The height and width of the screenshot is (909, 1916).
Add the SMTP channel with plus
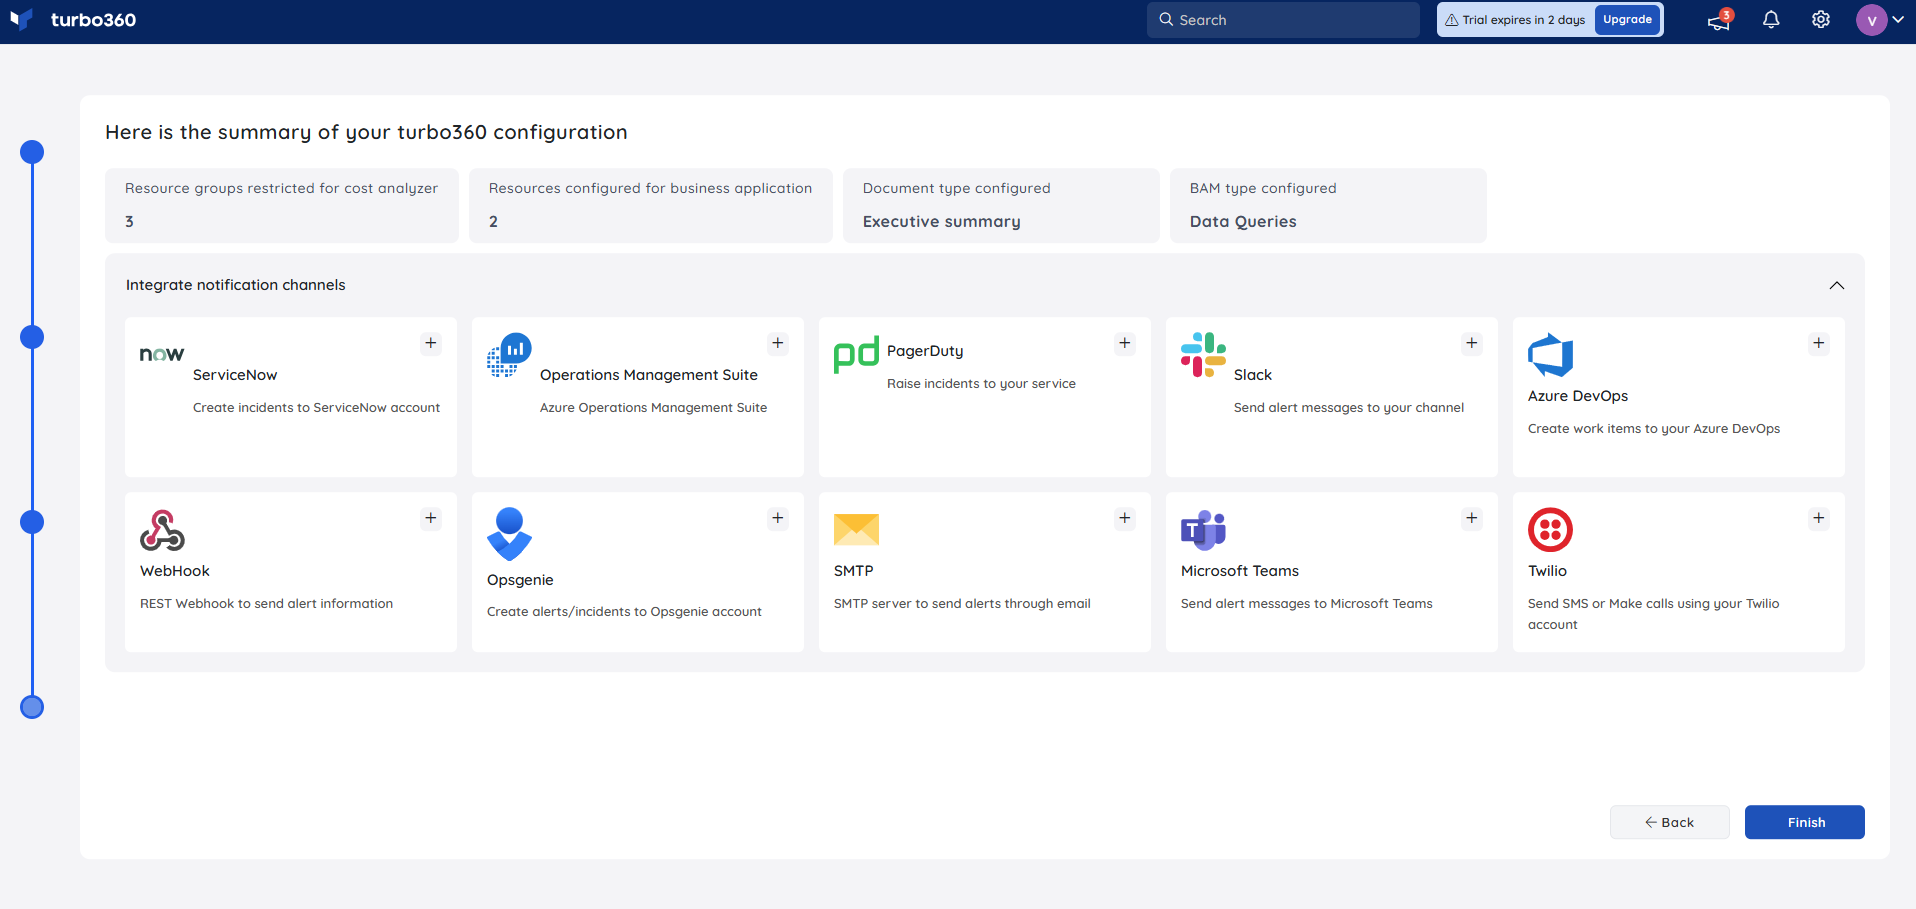tap(1125, 518)
